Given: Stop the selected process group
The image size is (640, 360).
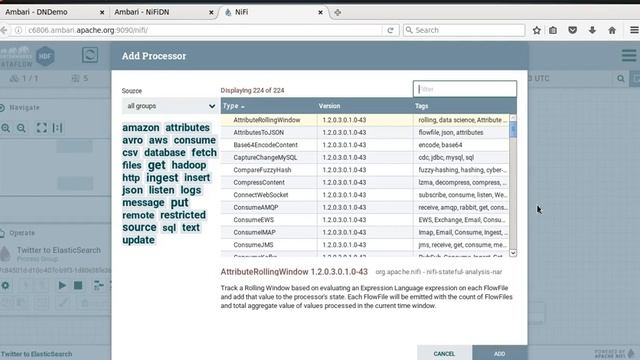Looking at the screenshot, I should pyautogui.click(x=78, y=285).
